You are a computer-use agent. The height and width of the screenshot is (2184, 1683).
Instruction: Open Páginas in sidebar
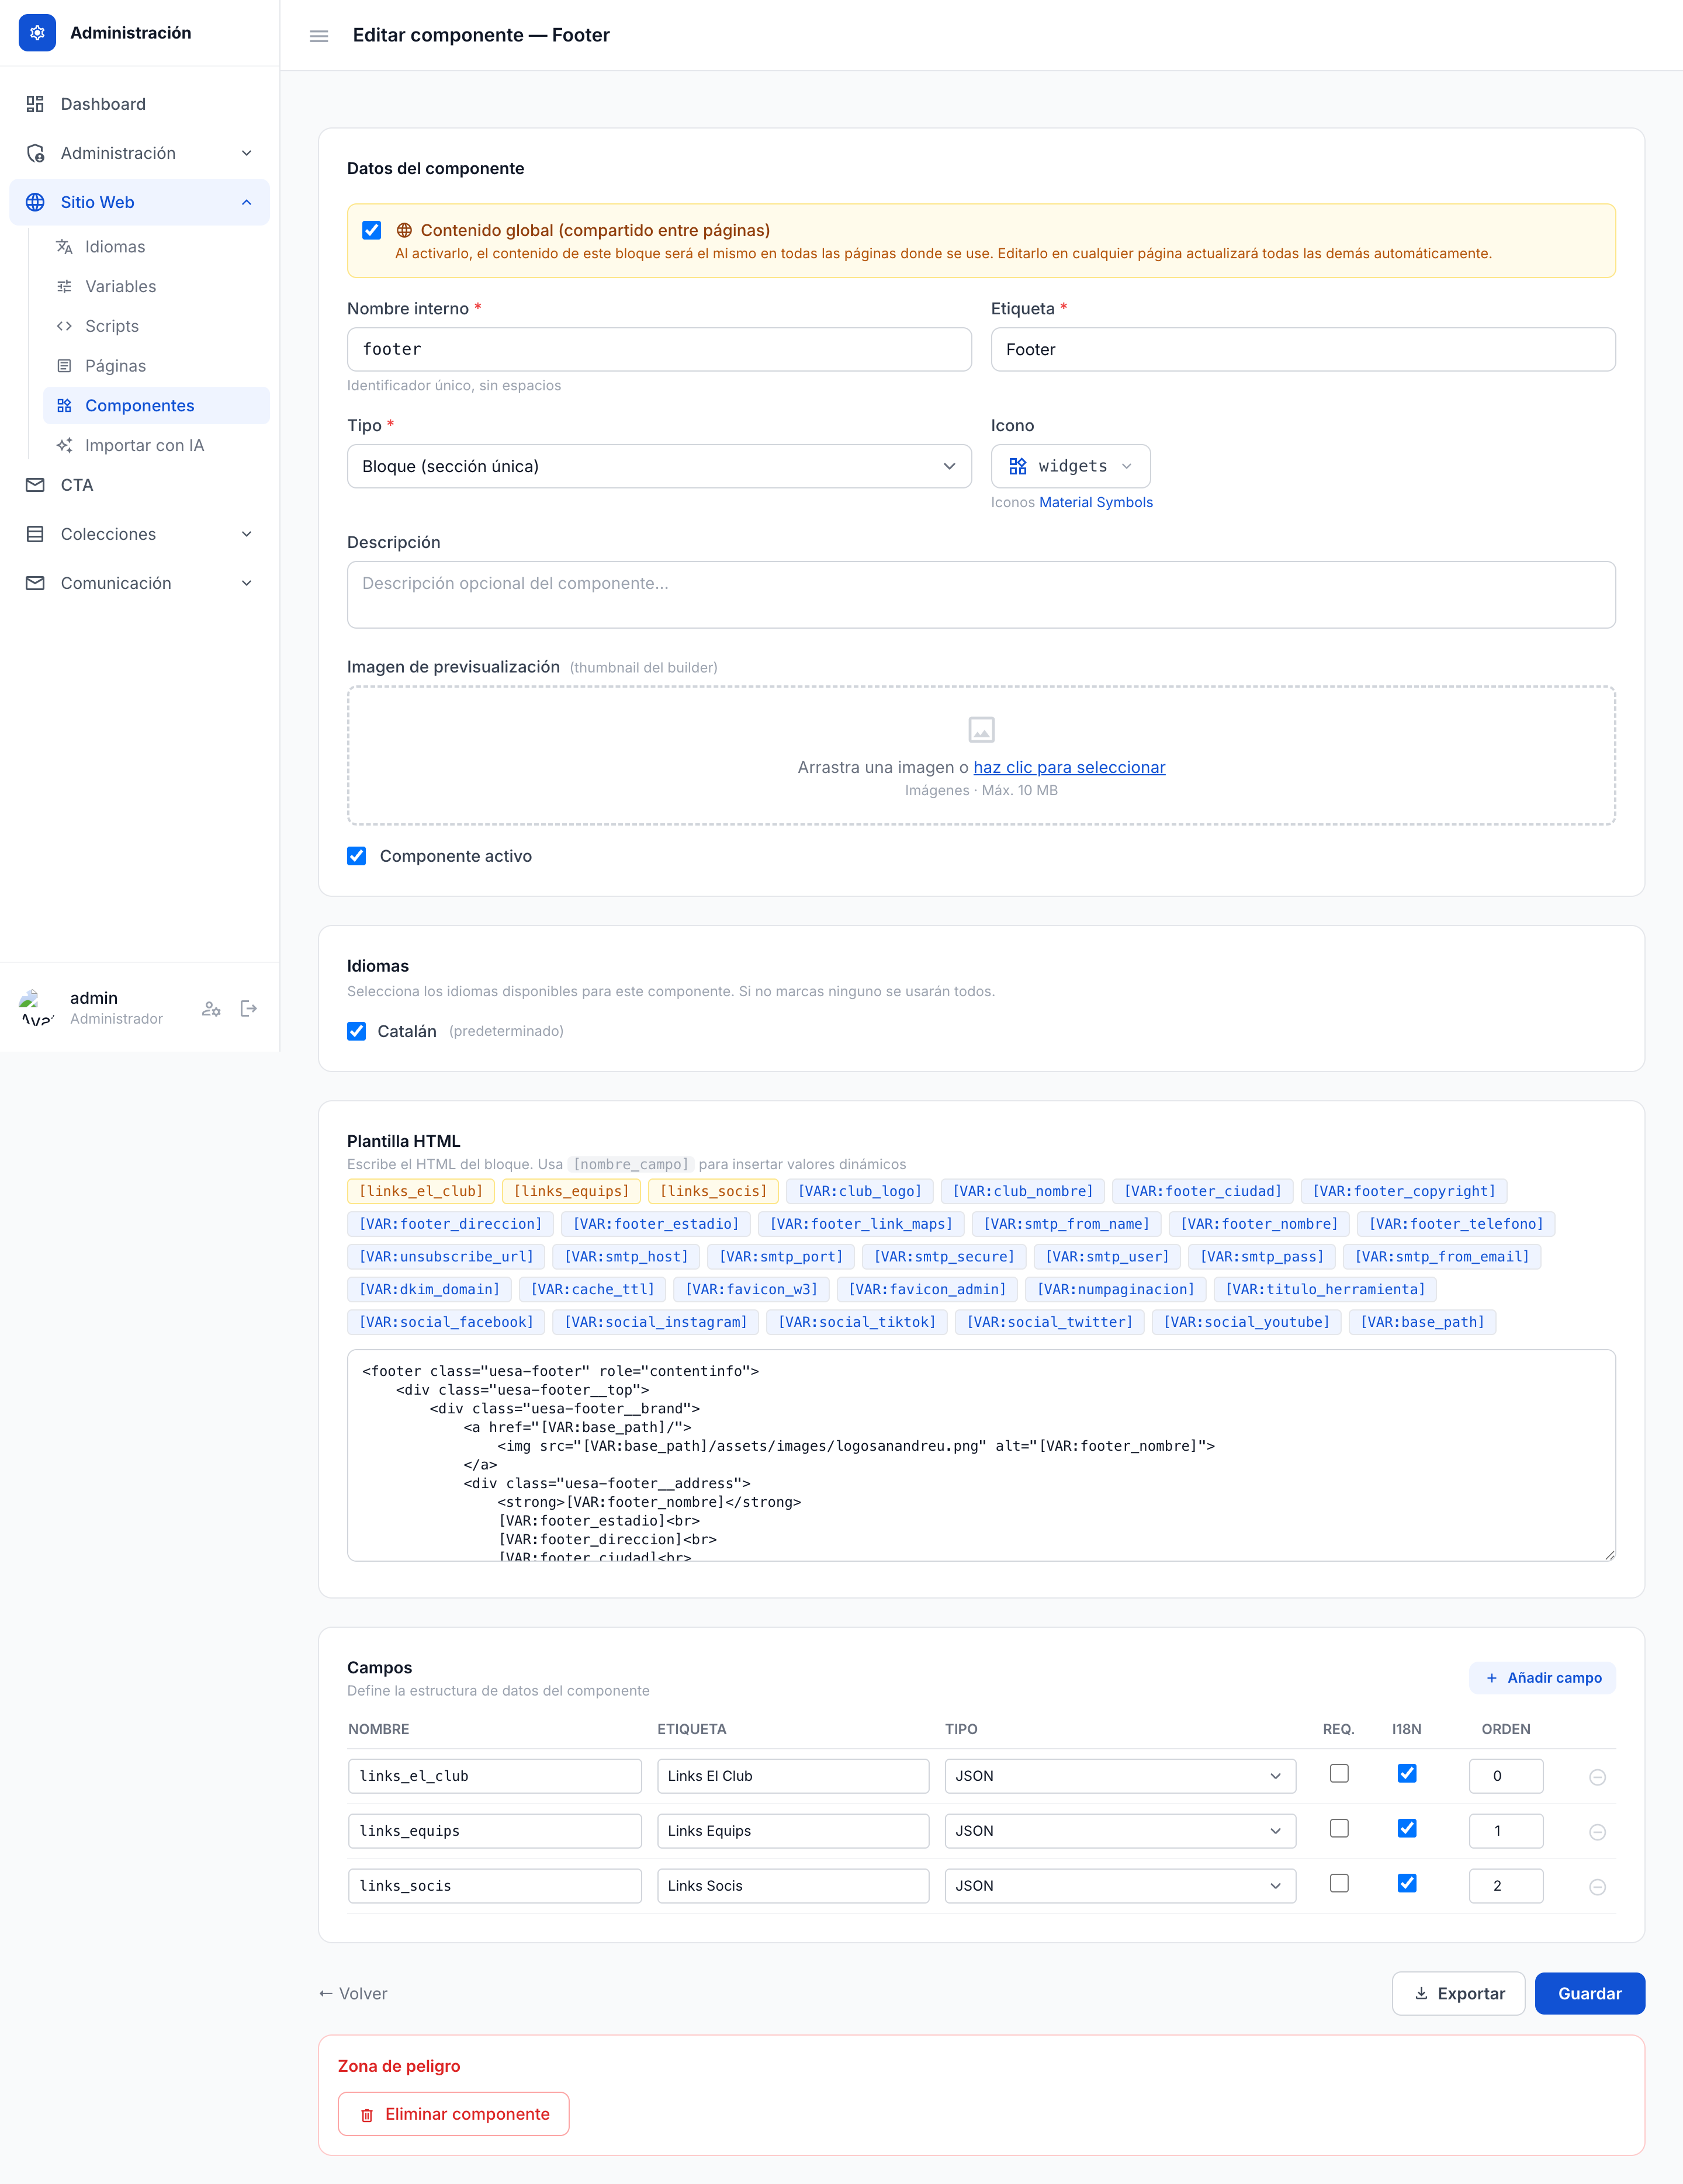(156, 366)
